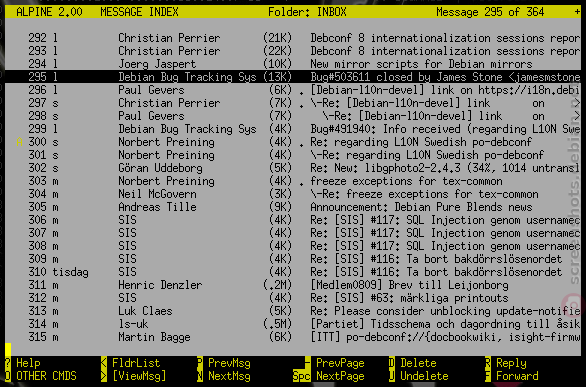Open message 300 marked with A flag
The height and width of the screenshot is (387, 586).
293,142
